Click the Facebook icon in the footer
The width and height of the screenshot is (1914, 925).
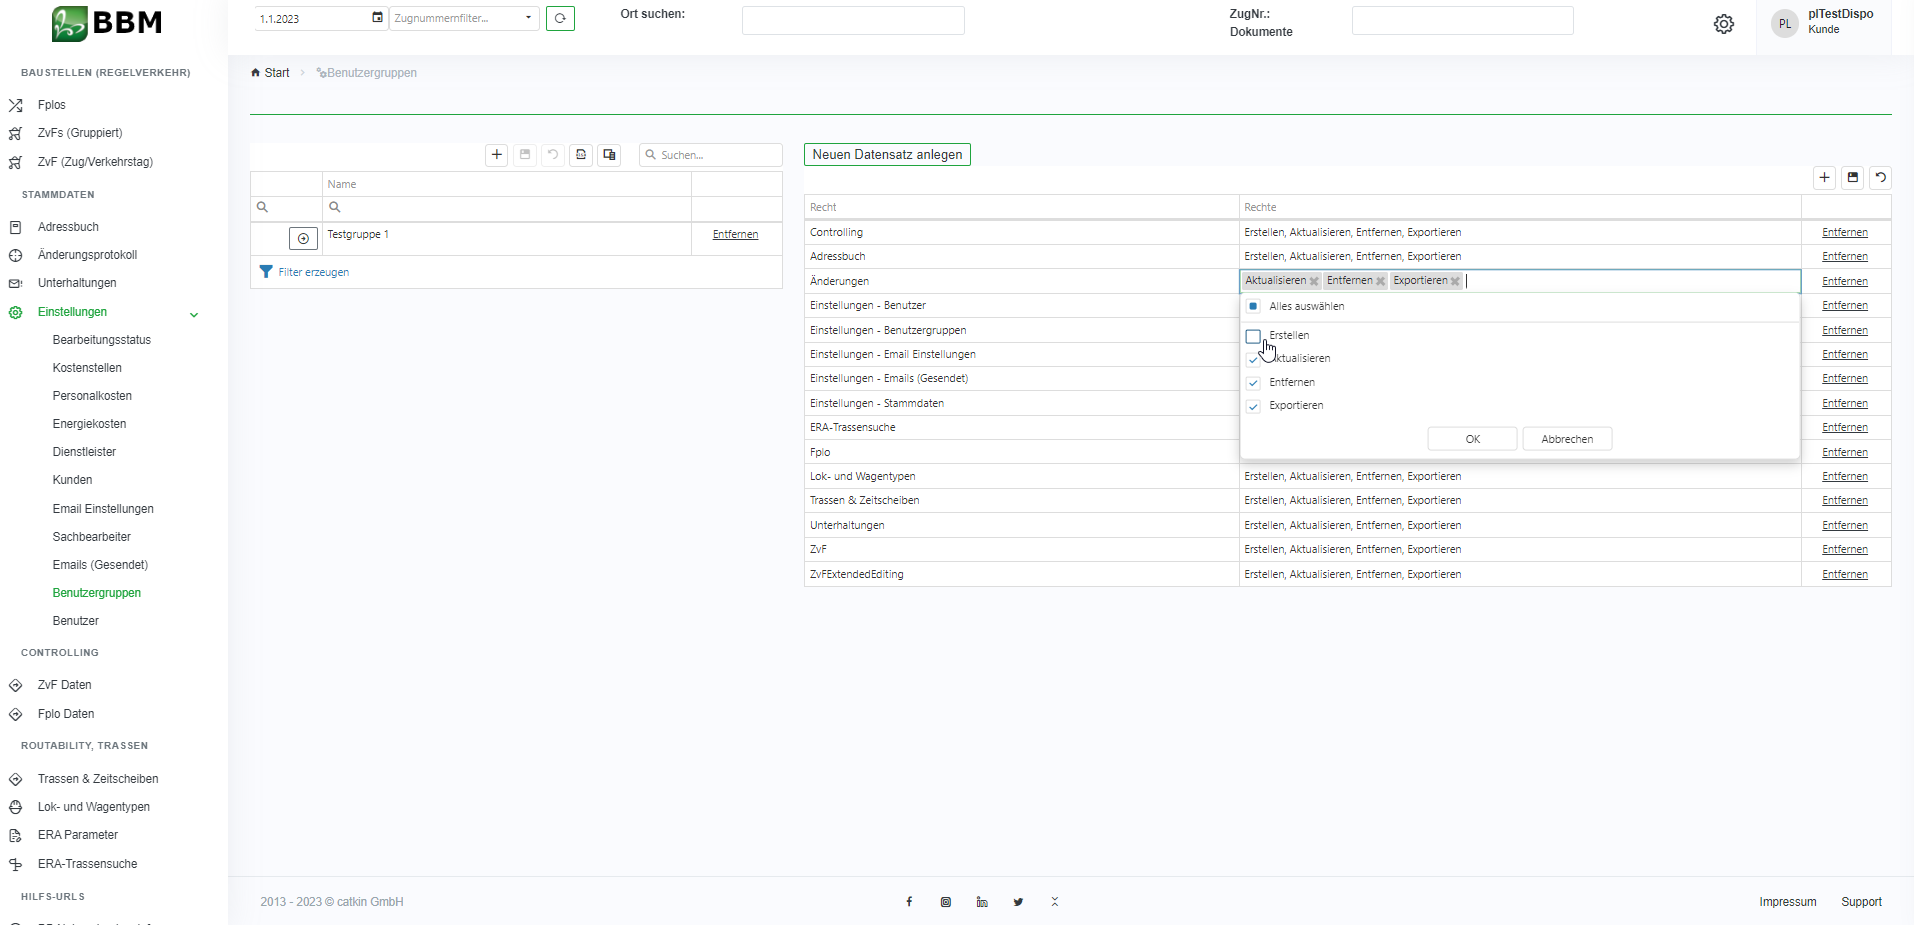coord(909,902)
